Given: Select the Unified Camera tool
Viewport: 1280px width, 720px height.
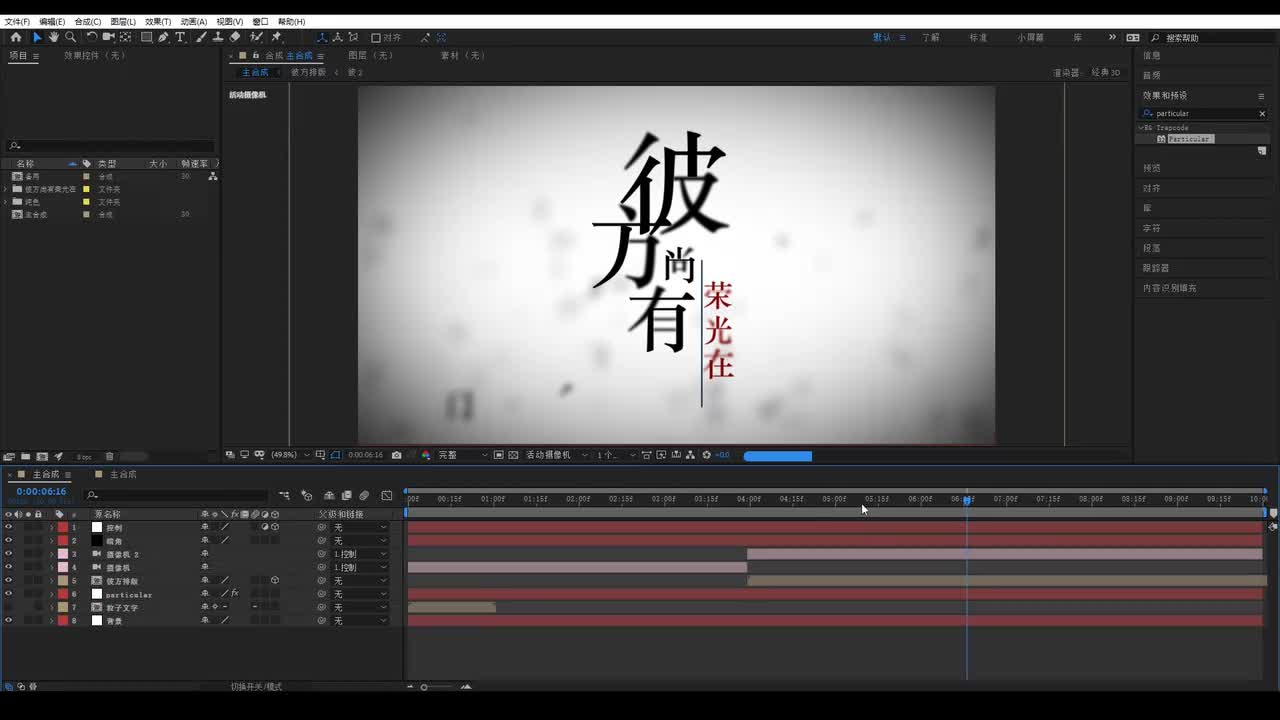Looking at the screenshot, I should pos(109,37).
